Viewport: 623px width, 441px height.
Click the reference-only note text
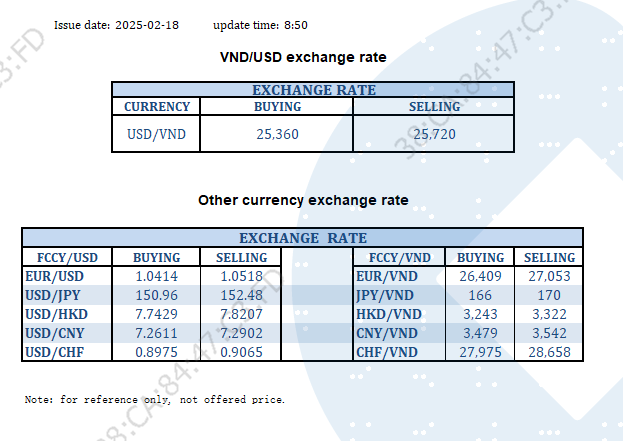pos(155,400)
